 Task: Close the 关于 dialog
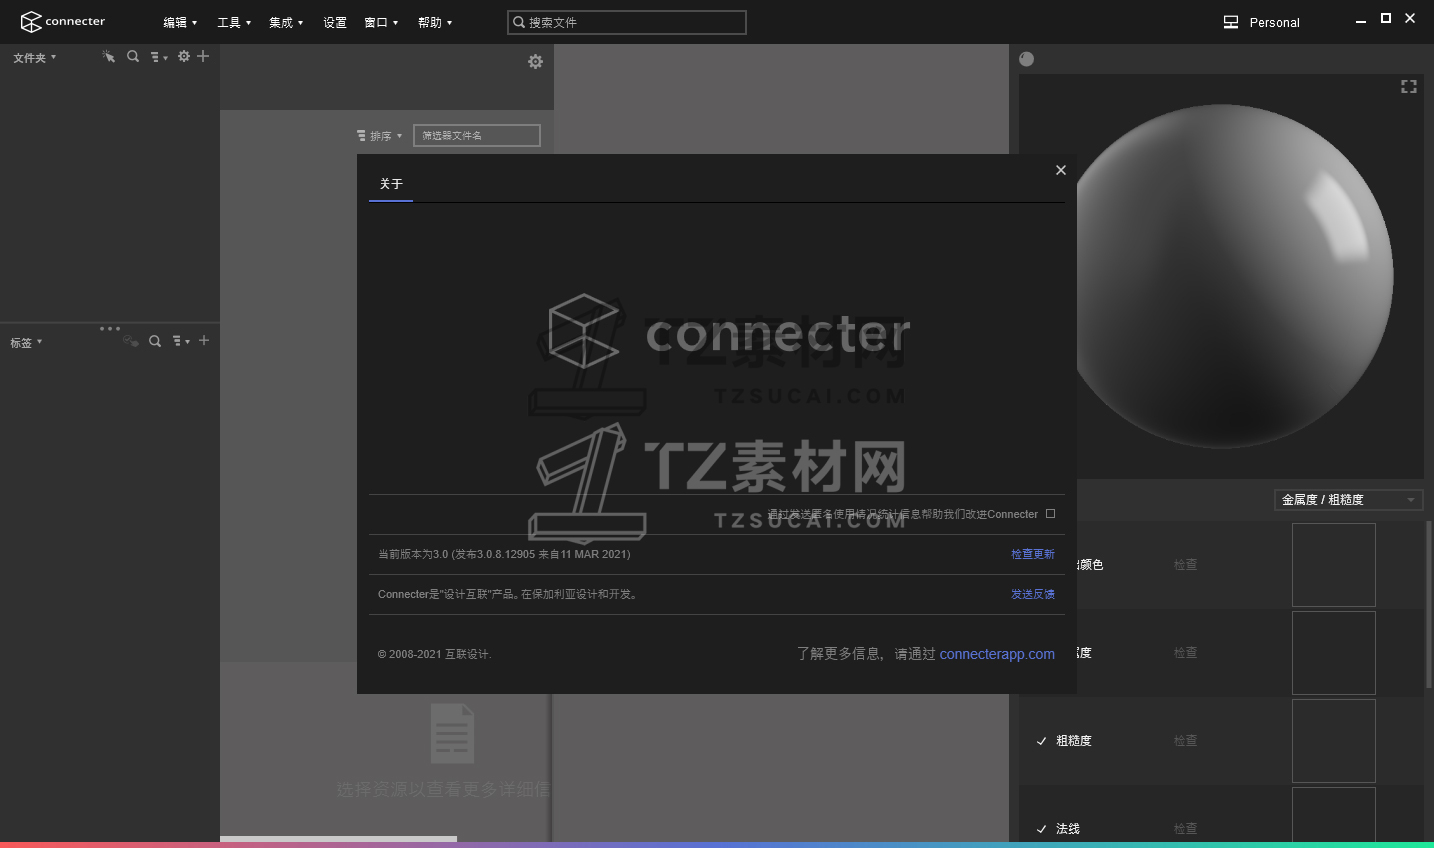[1061, 170]
